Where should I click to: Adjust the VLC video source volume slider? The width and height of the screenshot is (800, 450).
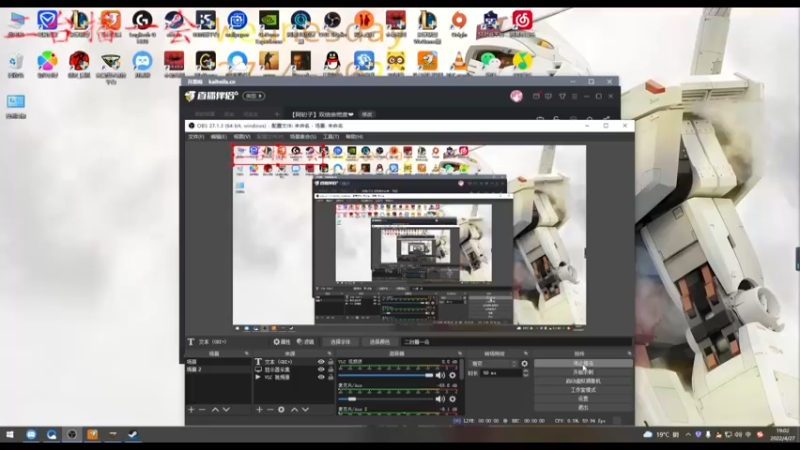pyautogui.click(x=386, y=376)
